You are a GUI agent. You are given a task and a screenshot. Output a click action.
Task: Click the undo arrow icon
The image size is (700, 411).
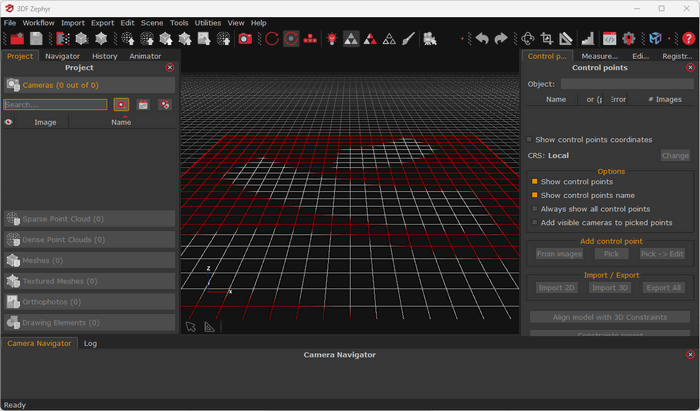click(482, 39)
